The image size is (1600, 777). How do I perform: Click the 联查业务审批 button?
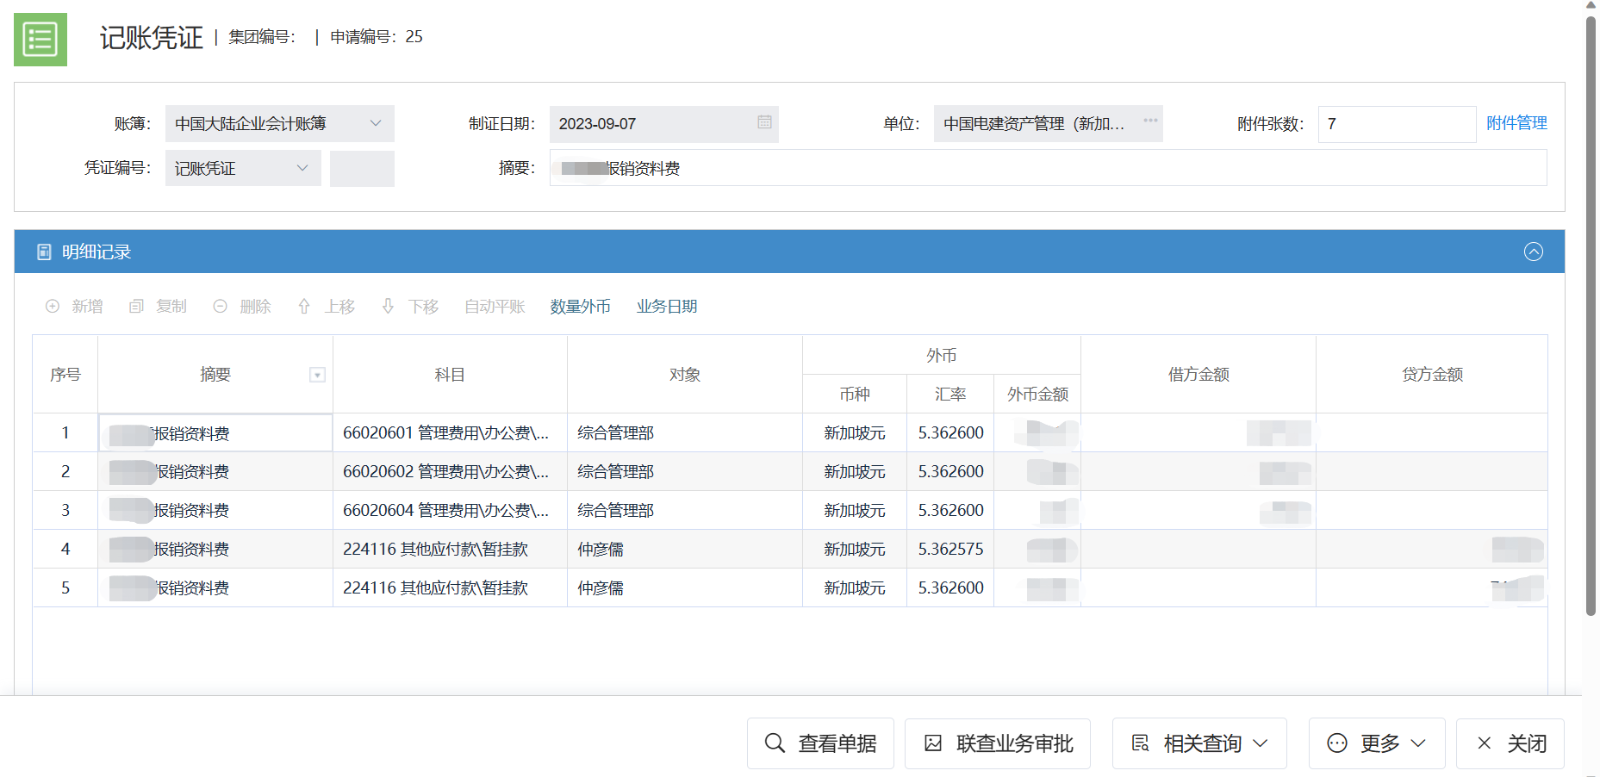(x=997, y=744)
